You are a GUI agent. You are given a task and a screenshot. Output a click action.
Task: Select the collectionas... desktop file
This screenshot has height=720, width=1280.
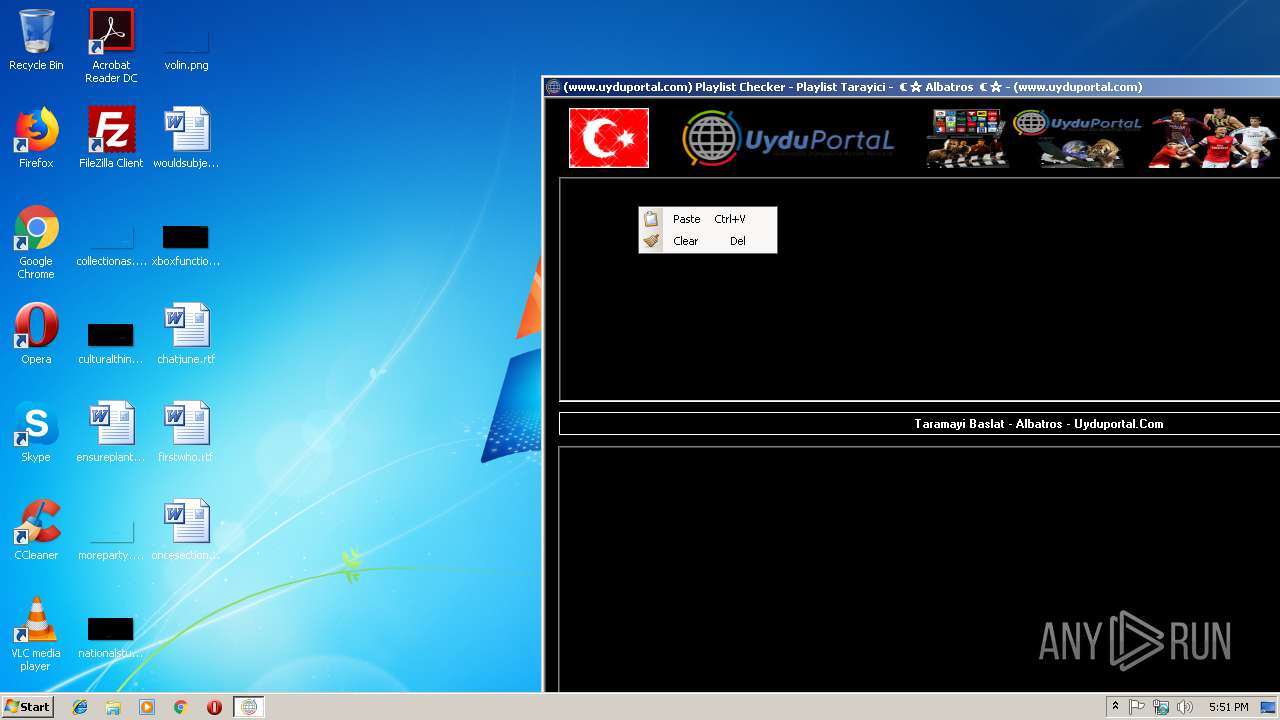(x=111, y=246)
